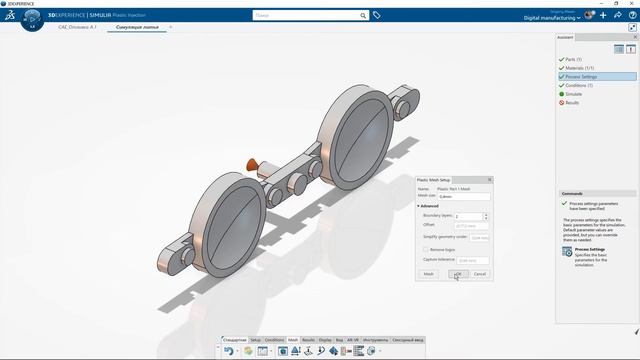Open the Mesh action bar tab
The width and height of the screenshot is (640, 360).
click(293, 340)
